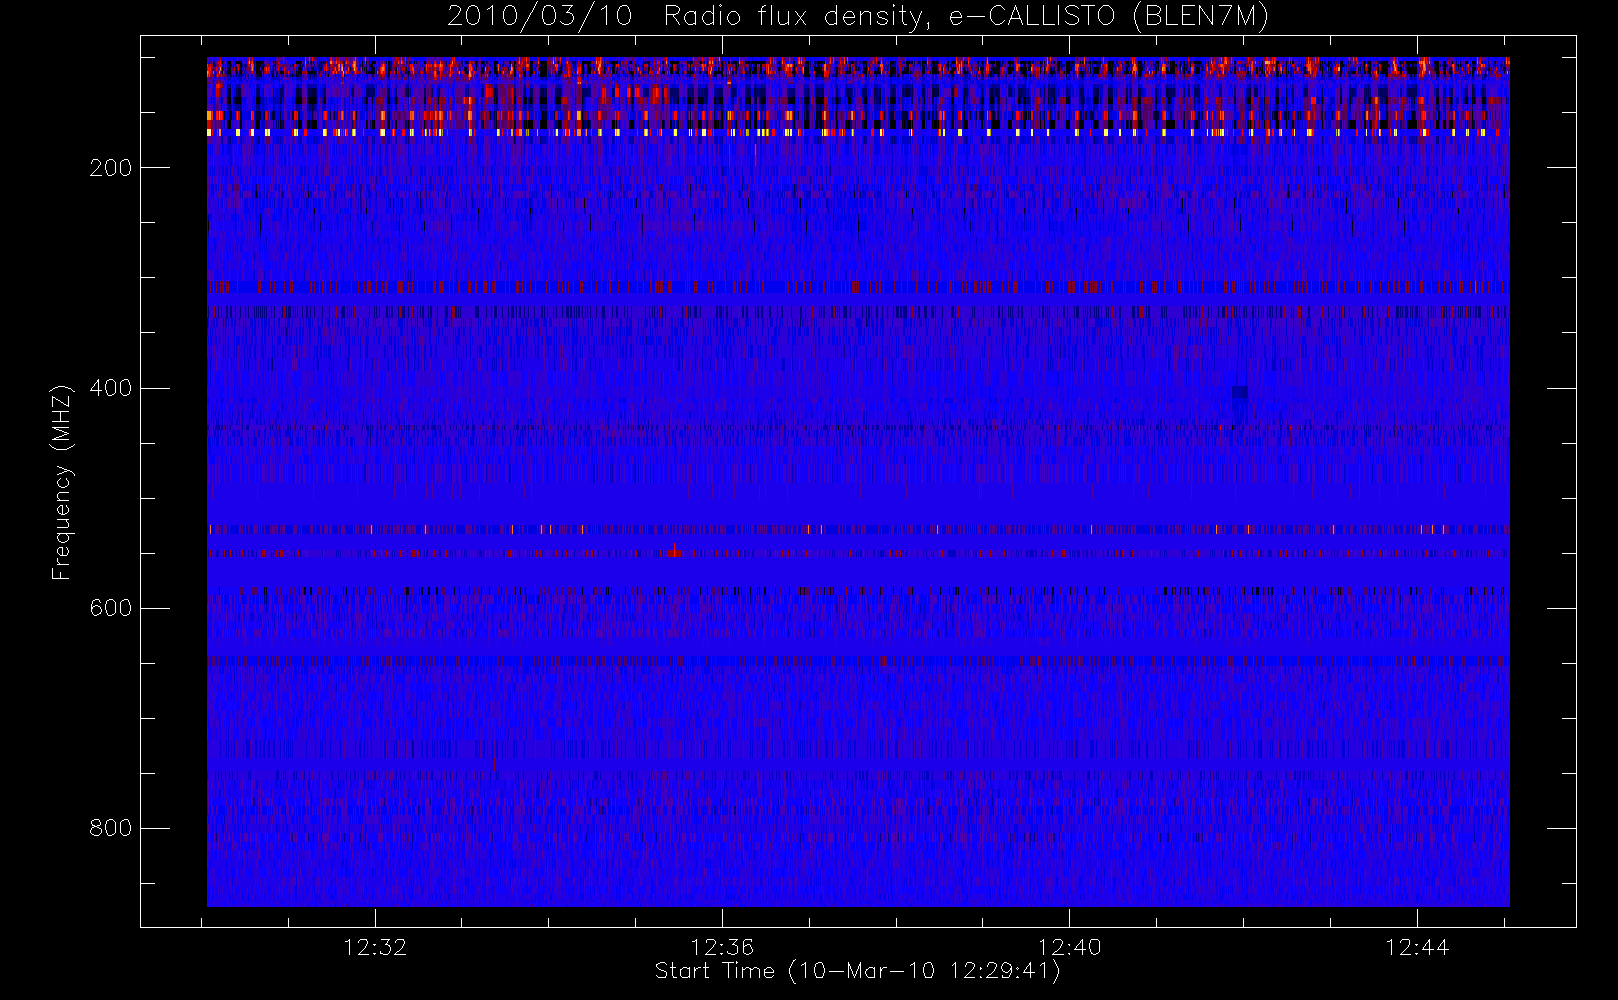
Task: Click the 'Start Time (10-Mar-10 12:29:41)' axis label
Action: (x=857, y=971)
